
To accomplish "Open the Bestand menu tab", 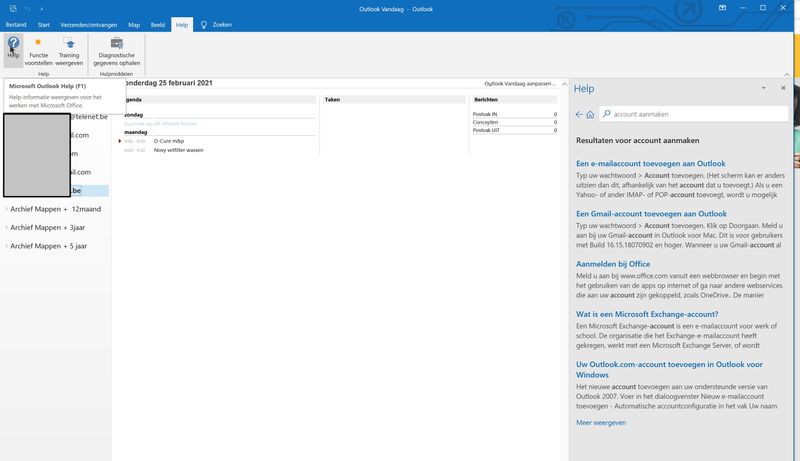I will tap(16, 24).
